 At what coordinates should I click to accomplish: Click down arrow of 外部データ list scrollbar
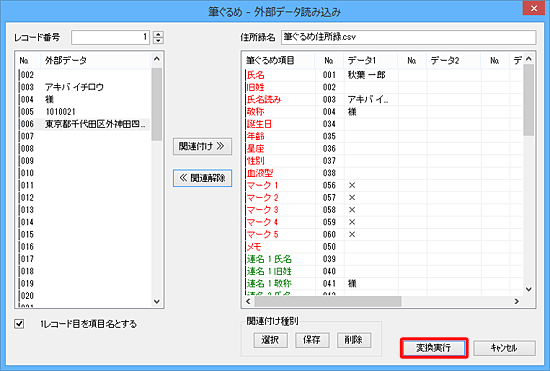coord(157,302)
